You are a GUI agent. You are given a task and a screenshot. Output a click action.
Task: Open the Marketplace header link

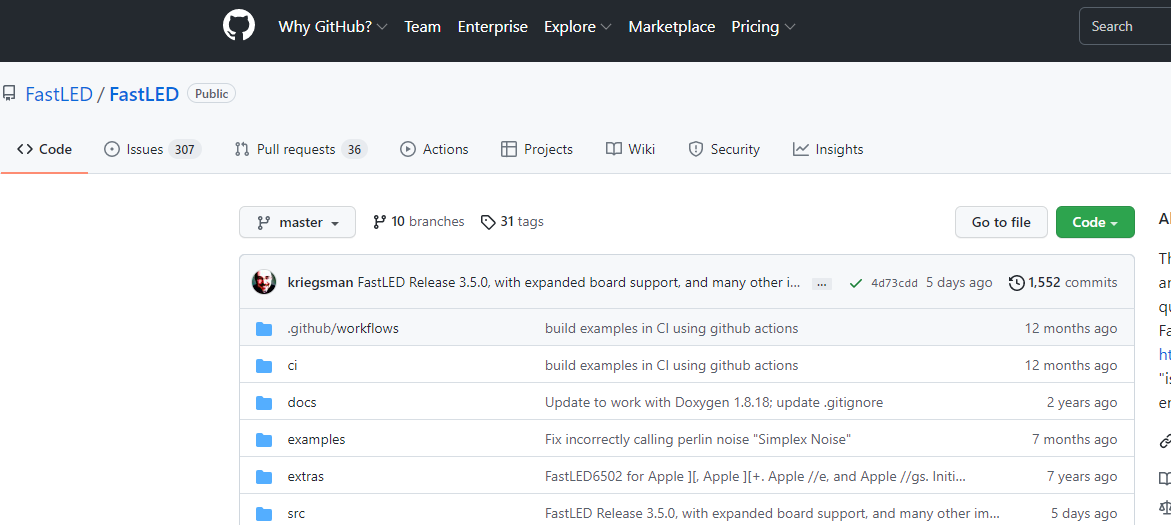[671, 27]
